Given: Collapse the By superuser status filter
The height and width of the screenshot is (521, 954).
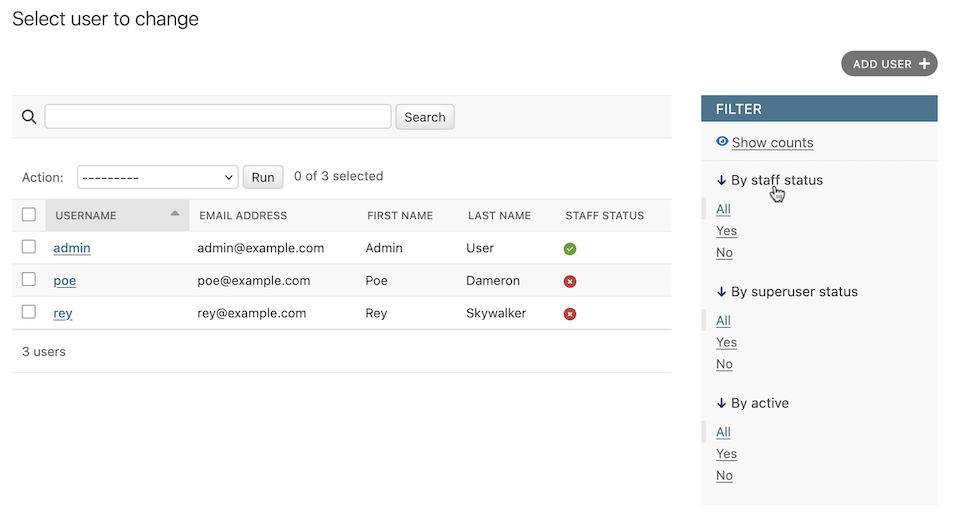Looking at the screenshot, I should click(787, 292).
